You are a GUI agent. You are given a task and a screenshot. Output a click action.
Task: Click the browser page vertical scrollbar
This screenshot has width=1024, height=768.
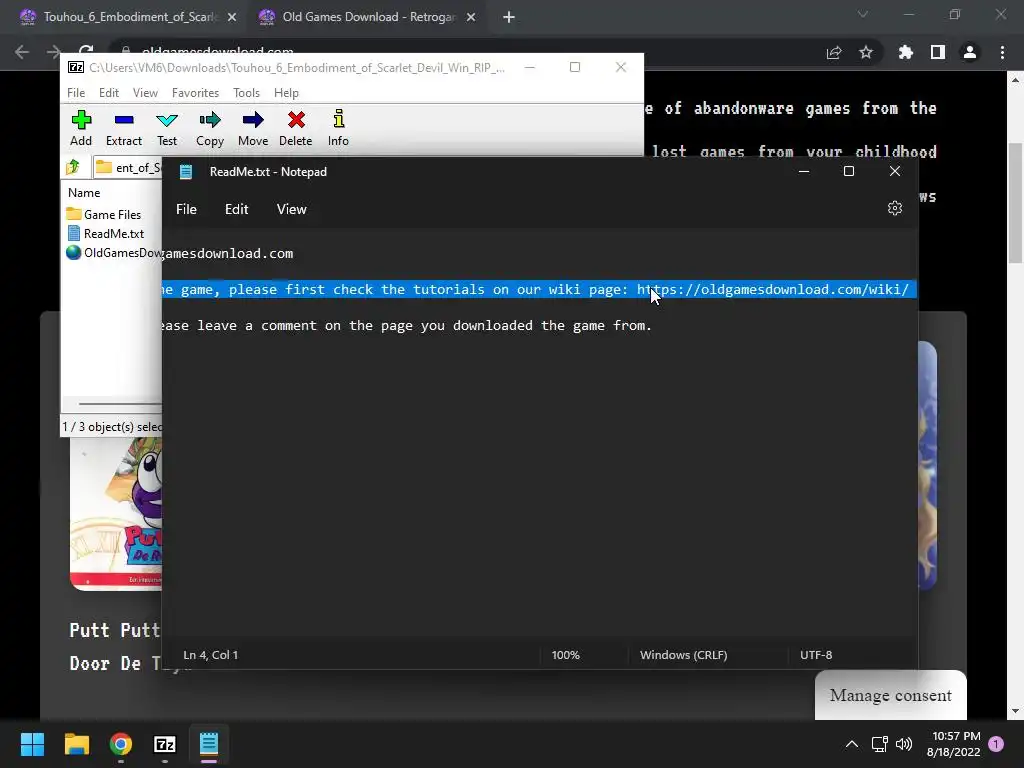click(x=1015, y=202)
